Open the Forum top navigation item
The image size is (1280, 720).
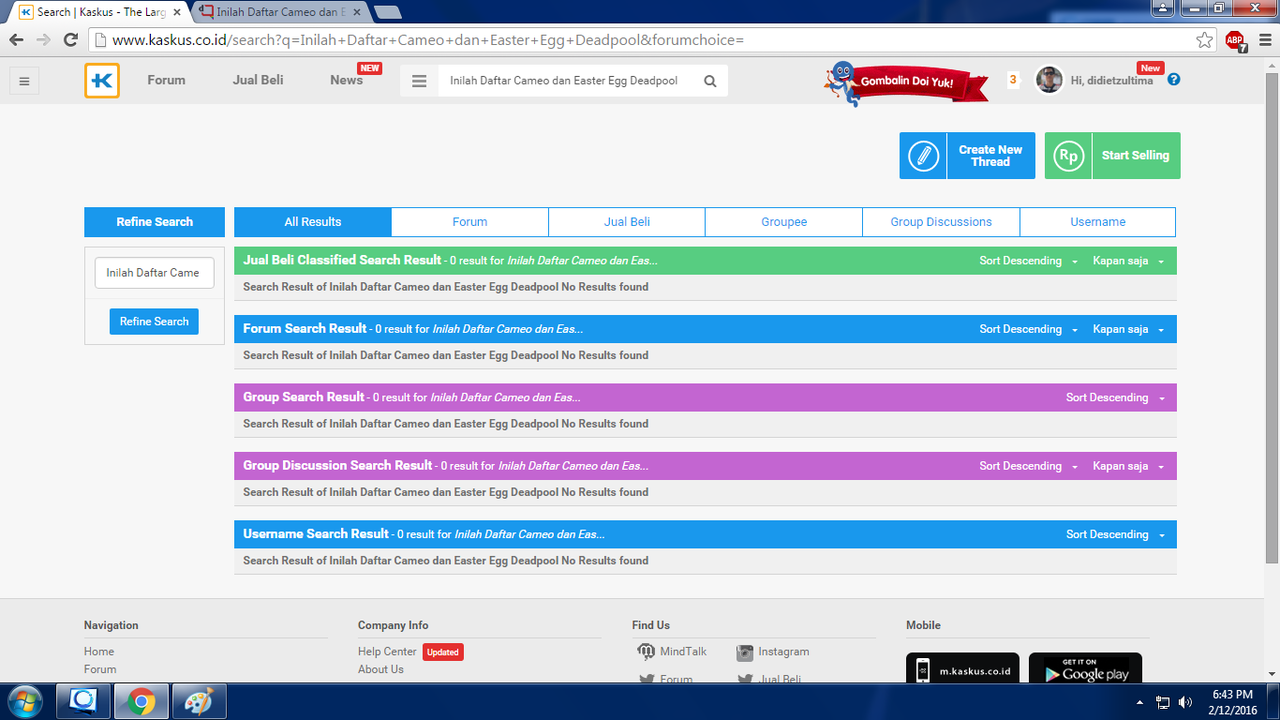click(x=166, y=80)
